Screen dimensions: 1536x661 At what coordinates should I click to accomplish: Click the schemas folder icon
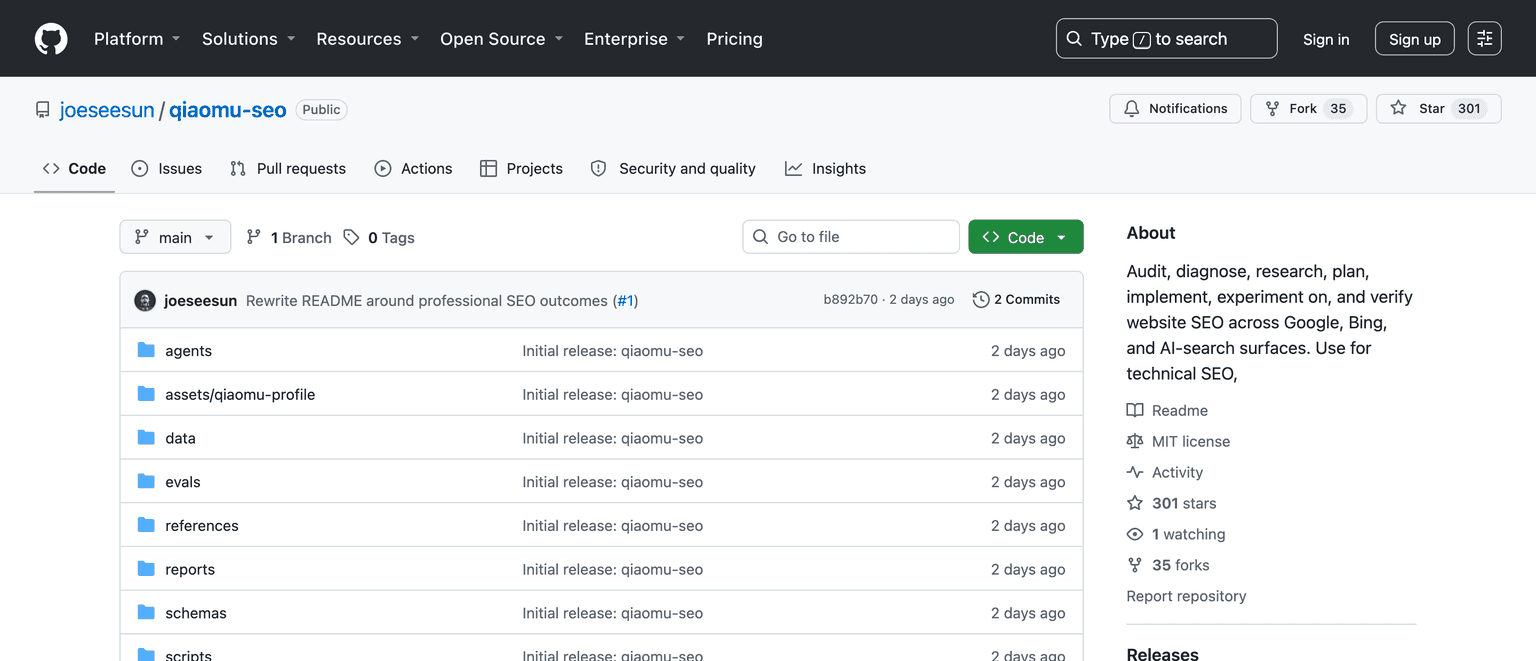pyautogui.click(x=146, y=612)
